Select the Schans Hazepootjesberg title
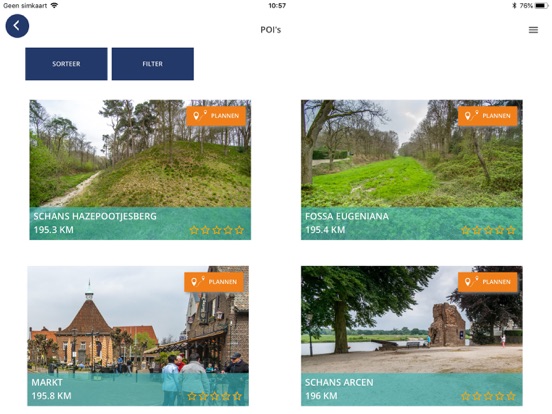The width and height of the screenshot is (552, 414). coord(95,216)
